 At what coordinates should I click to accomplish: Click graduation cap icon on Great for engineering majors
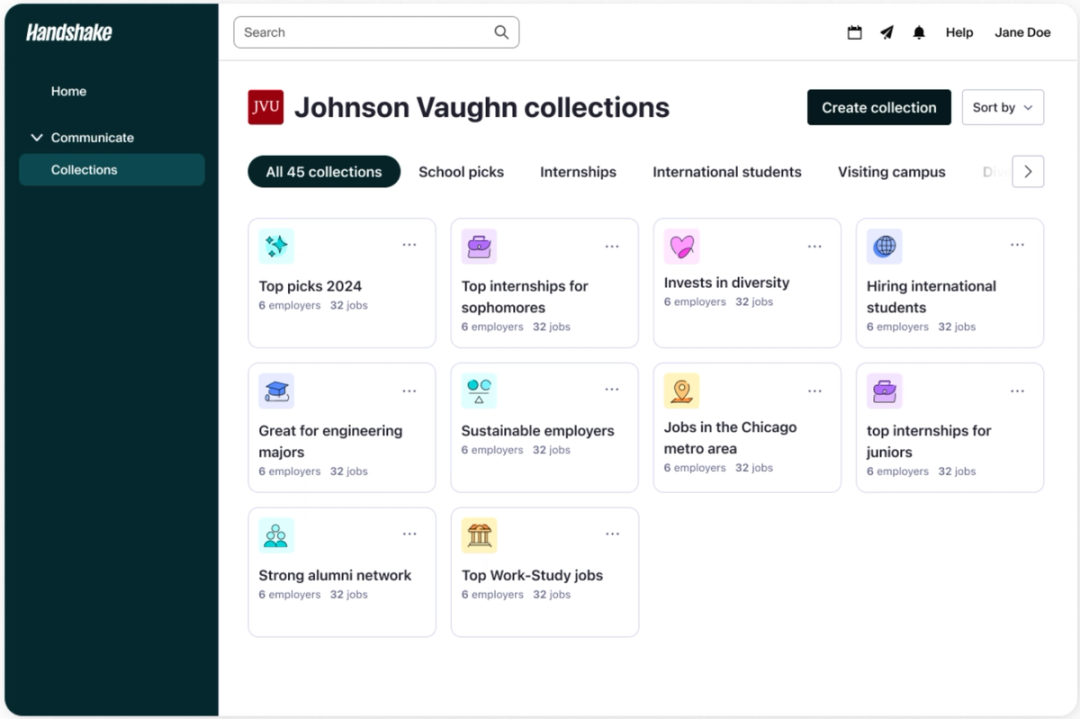[x=276, y=390]
